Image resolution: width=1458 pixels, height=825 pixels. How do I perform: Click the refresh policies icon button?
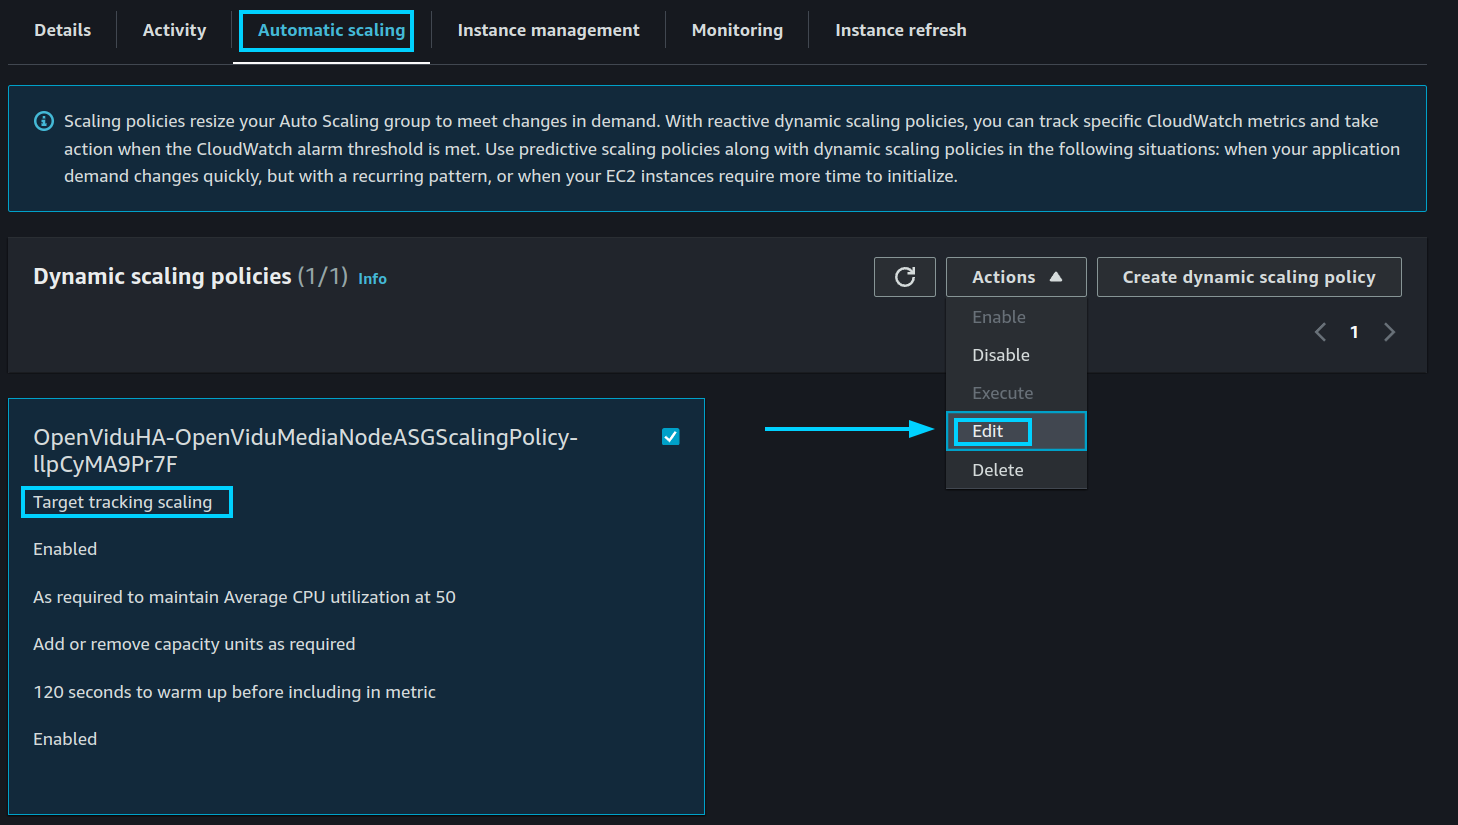coord(904,277)
